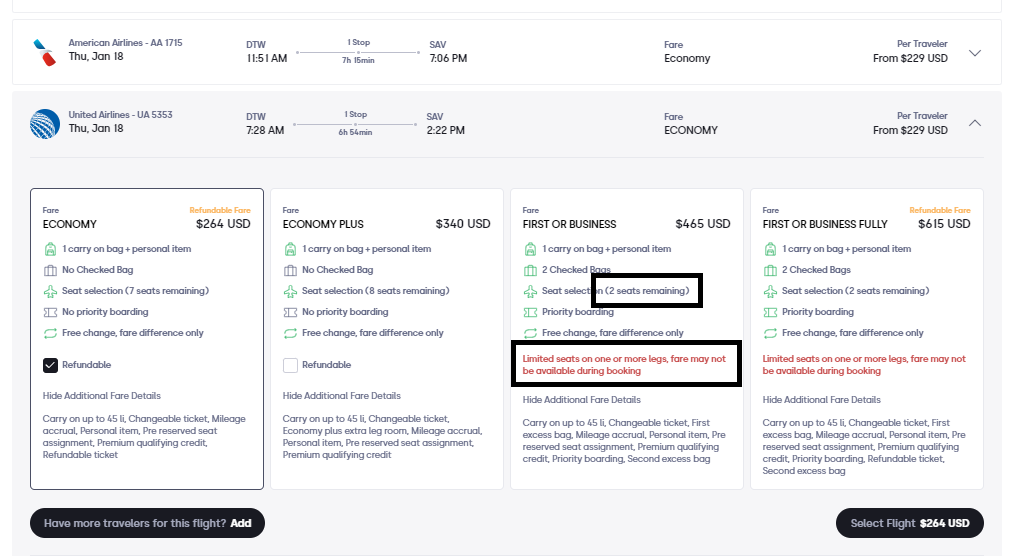The width and height of the screenshot is (1009, 556).
Task: Click Select Flight $264 USD button
Action: click(909, 523)
